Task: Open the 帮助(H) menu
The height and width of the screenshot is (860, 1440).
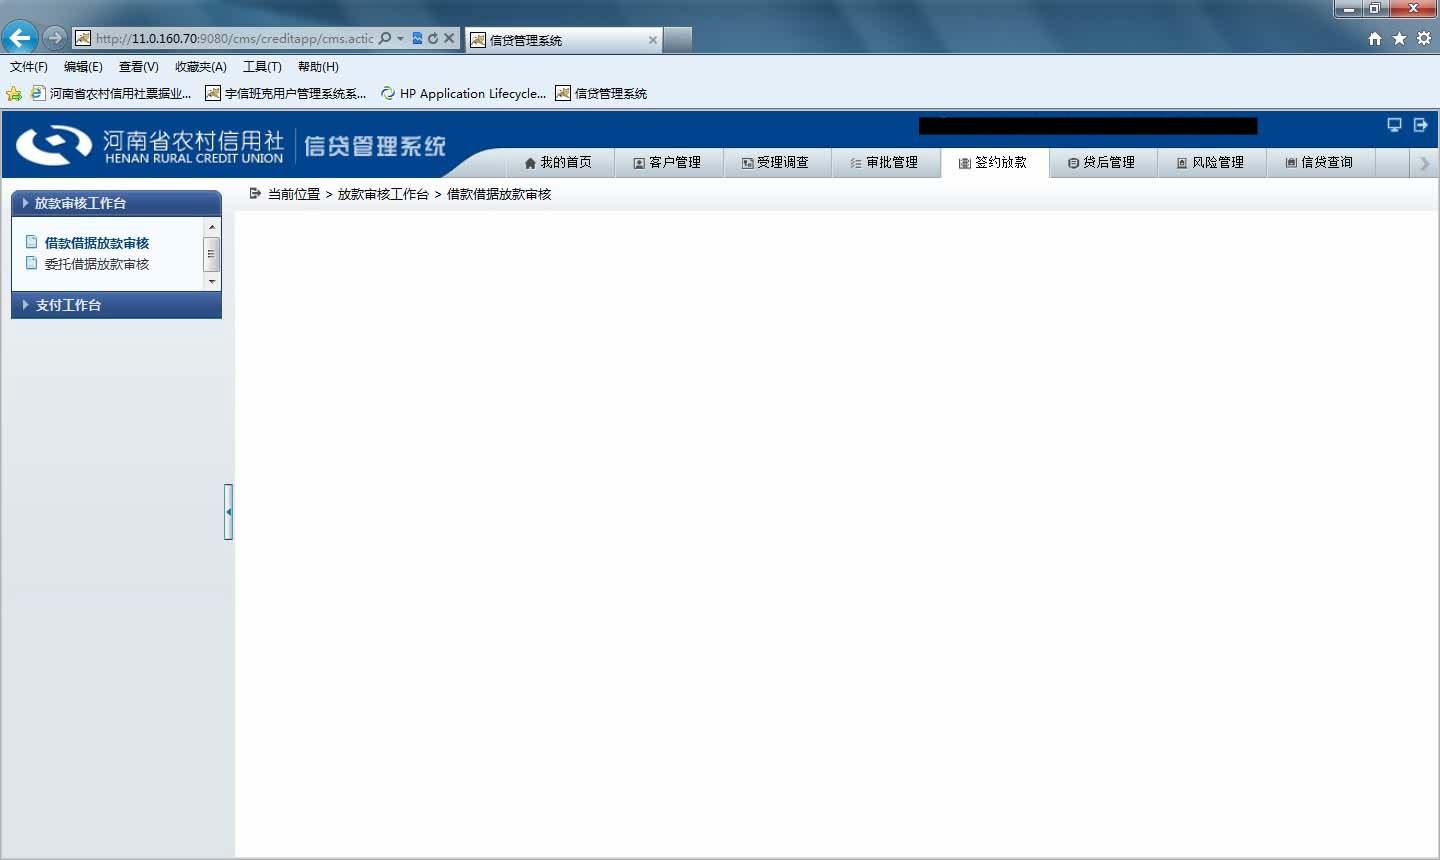Action: click(x=318, y=67)
